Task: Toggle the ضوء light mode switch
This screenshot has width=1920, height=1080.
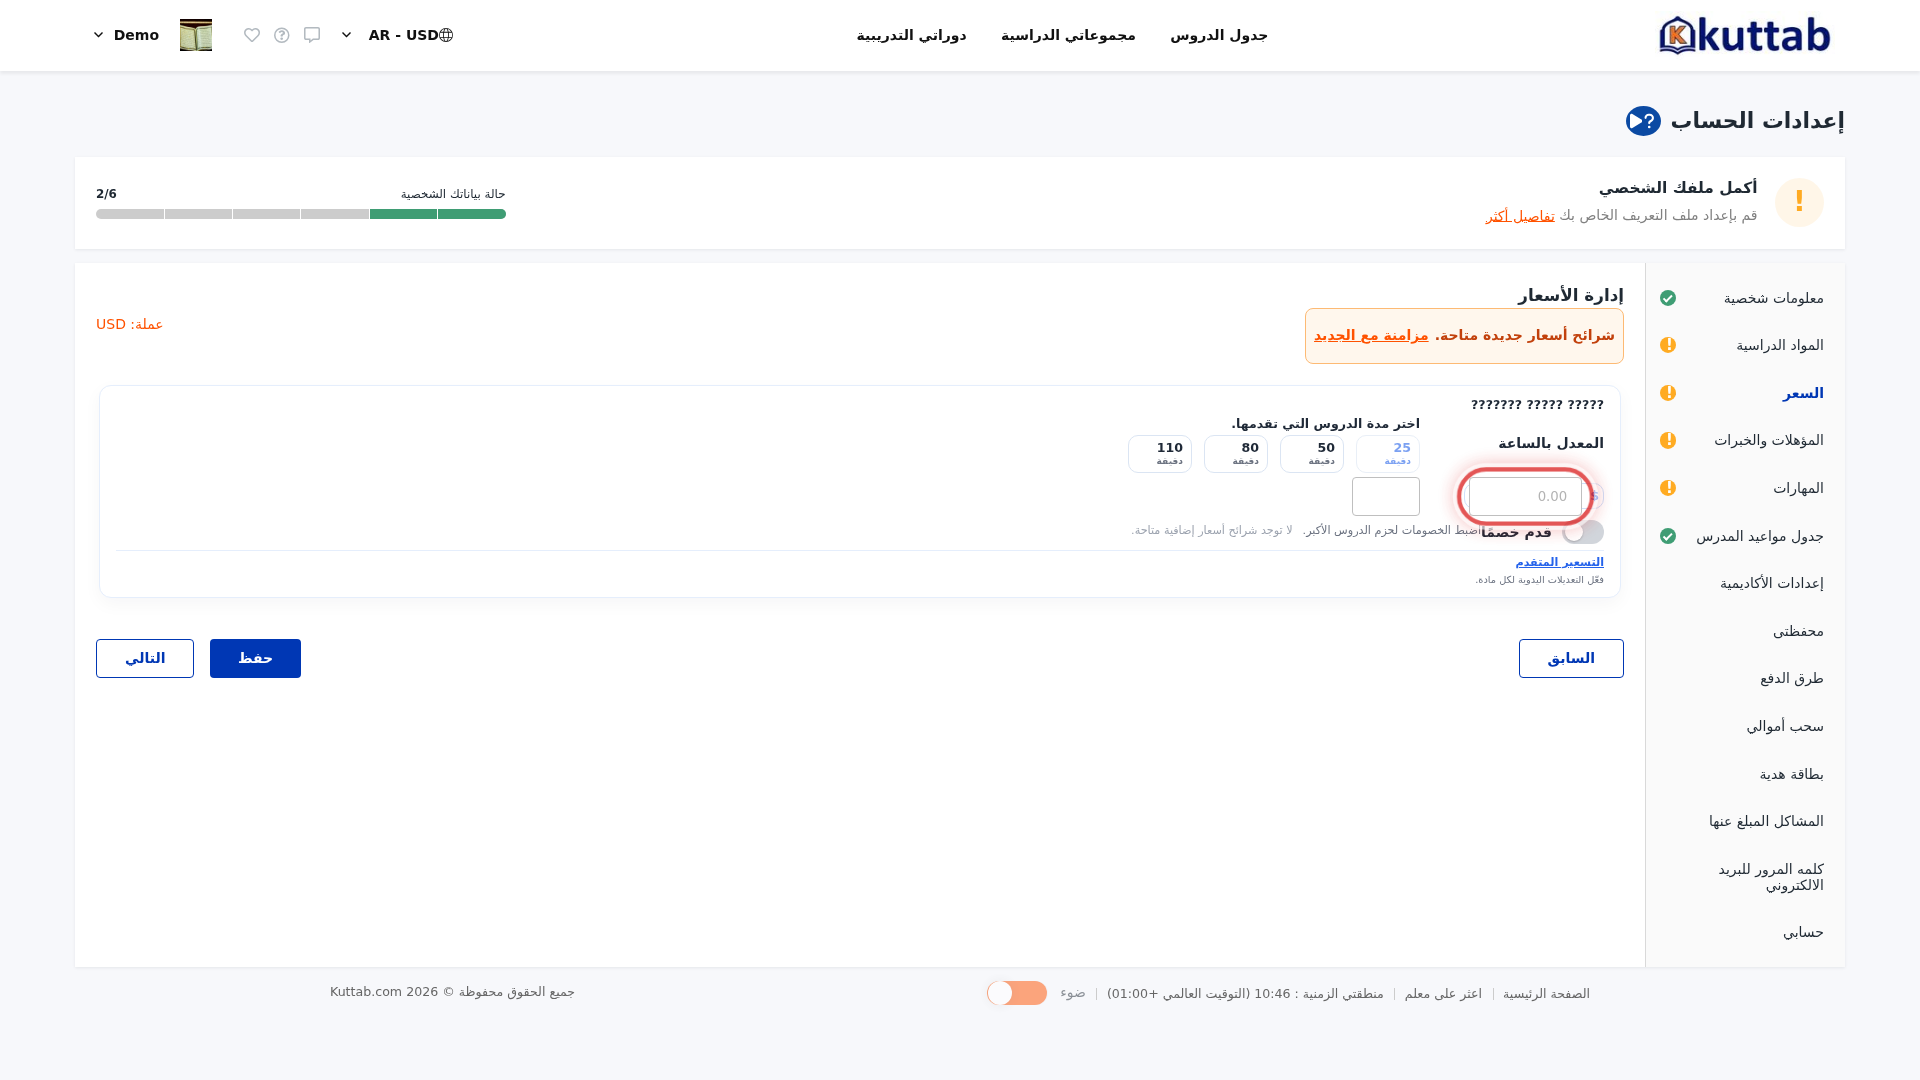Action: [x=1017, y=993]
